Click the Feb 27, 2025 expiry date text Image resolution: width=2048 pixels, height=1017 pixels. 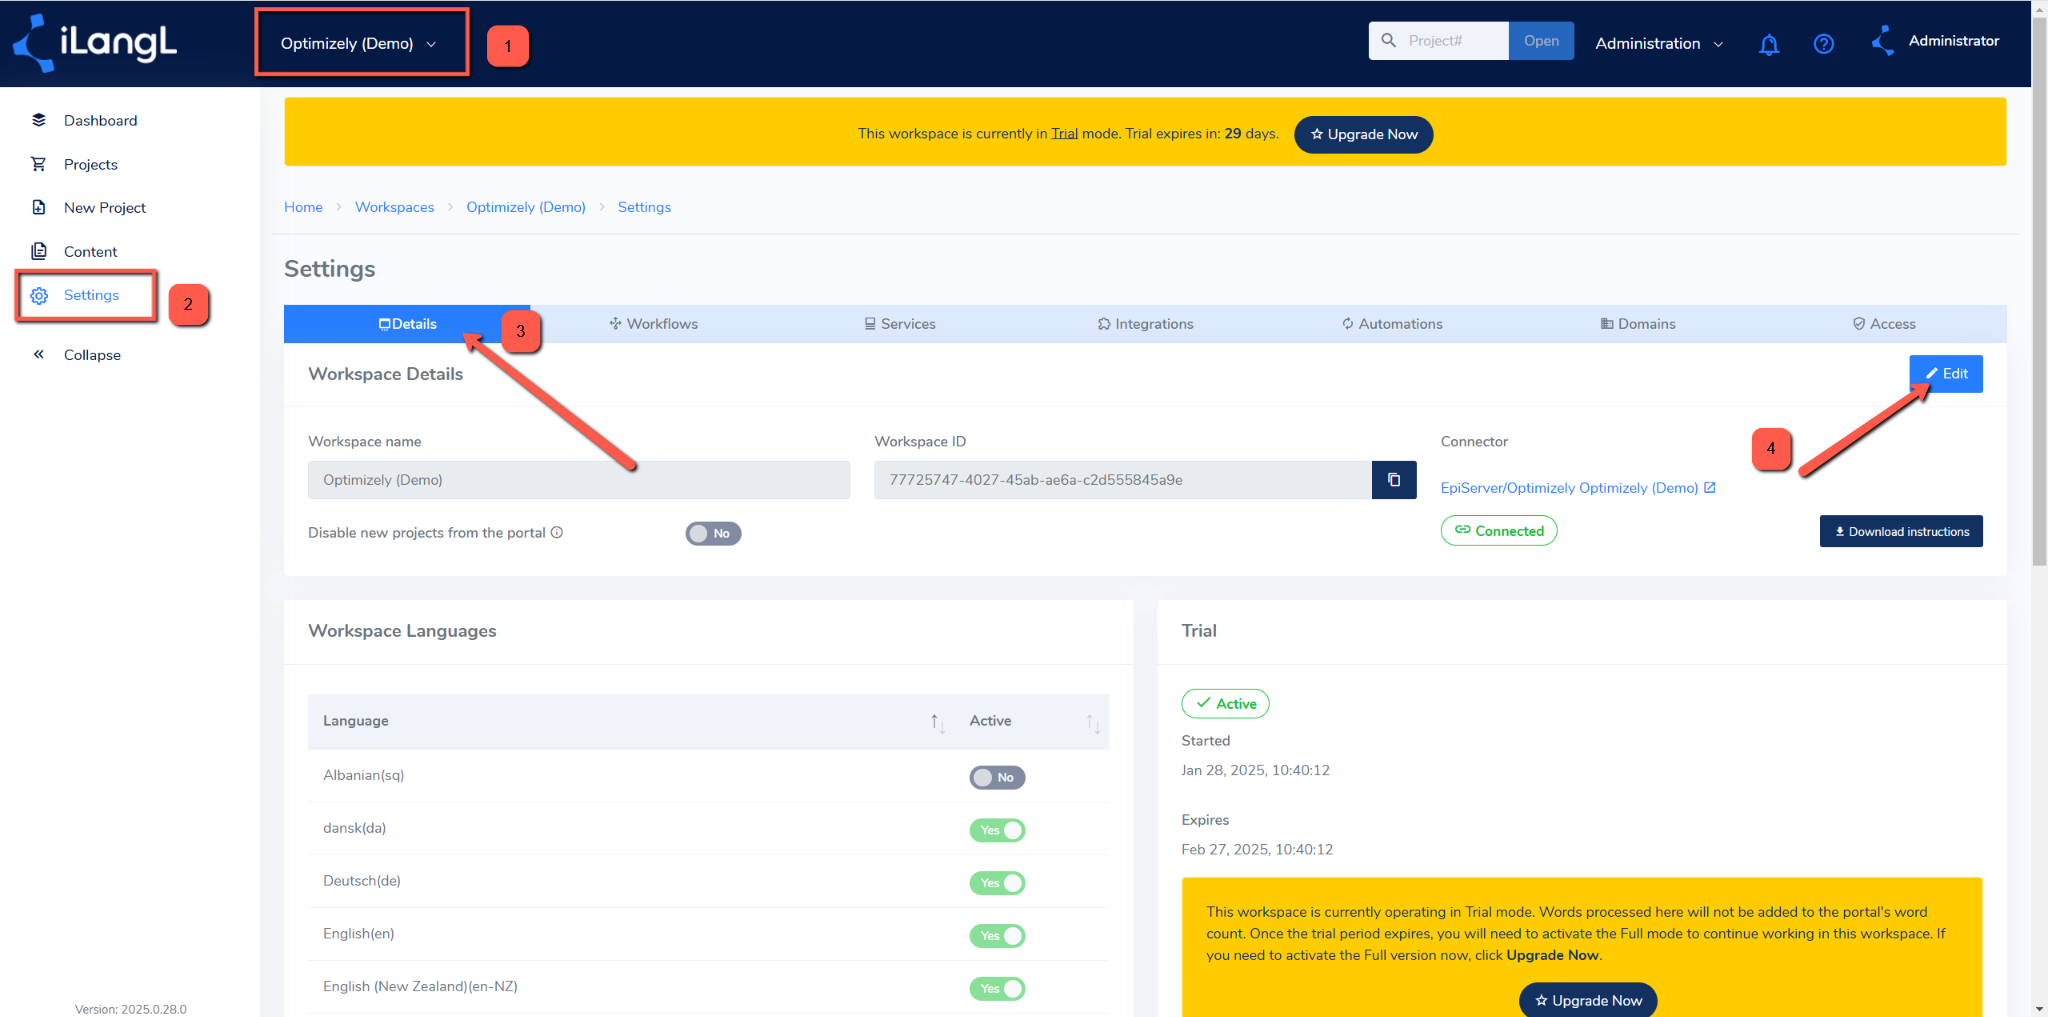(1257, 849)
